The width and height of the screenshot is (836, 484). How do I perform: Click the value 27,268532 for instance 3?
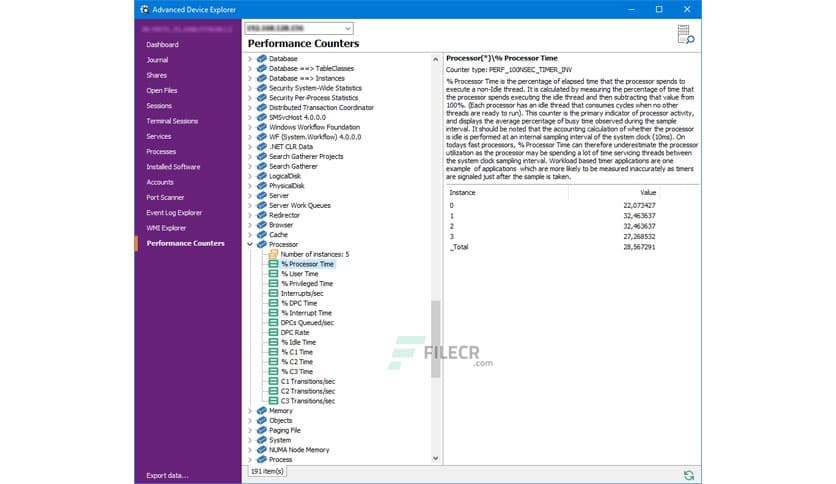point(639,237)
